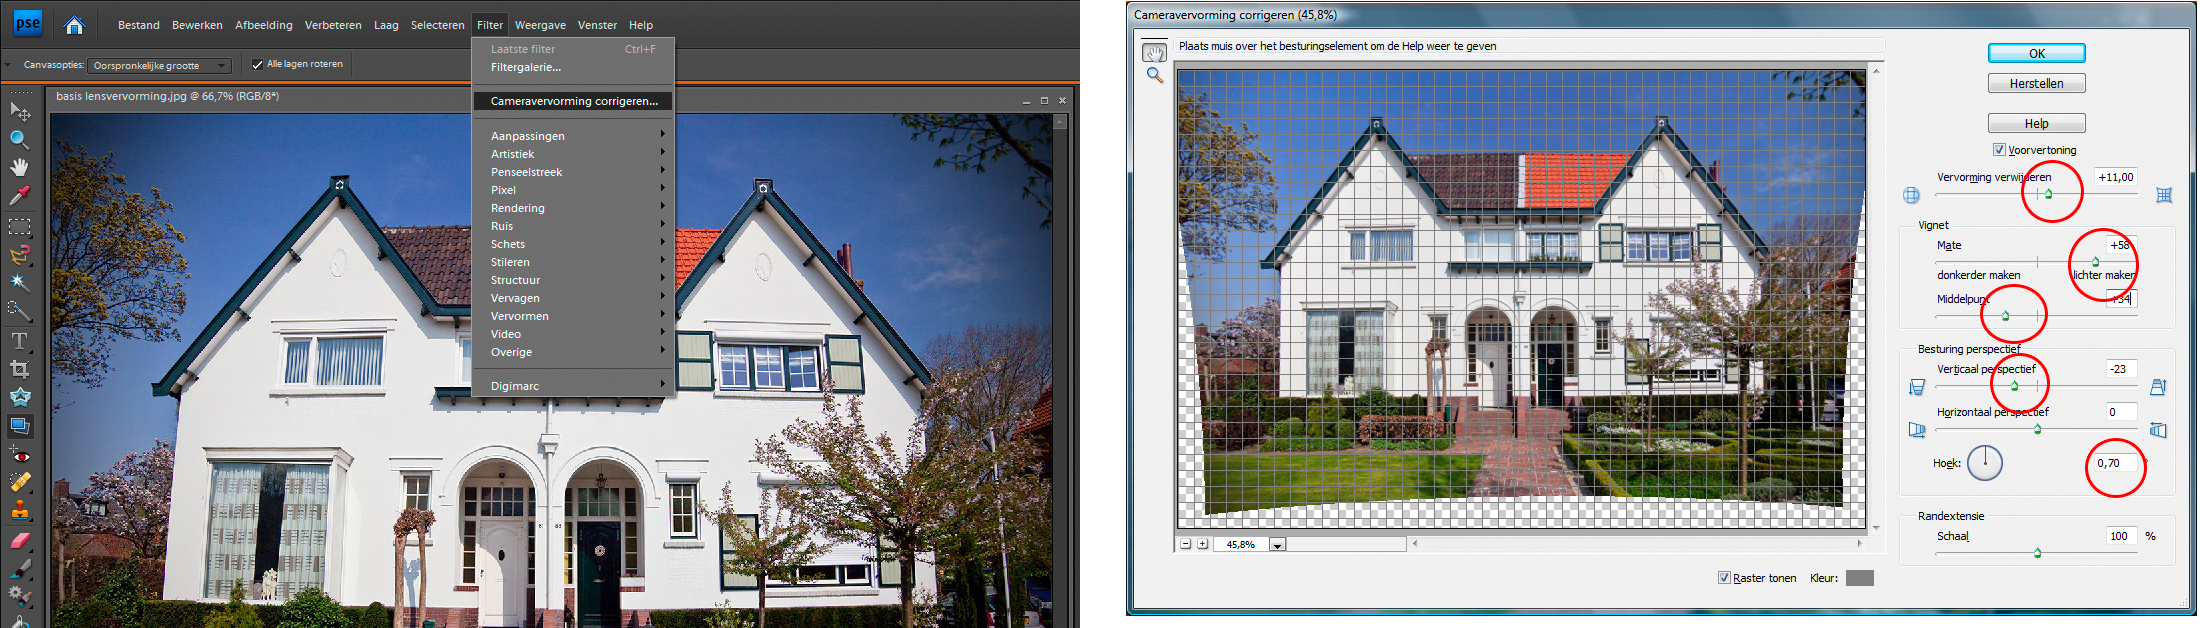Select the Straighten tool
Viewport: 2200px width, 628px height.
[x=19, y=425]
